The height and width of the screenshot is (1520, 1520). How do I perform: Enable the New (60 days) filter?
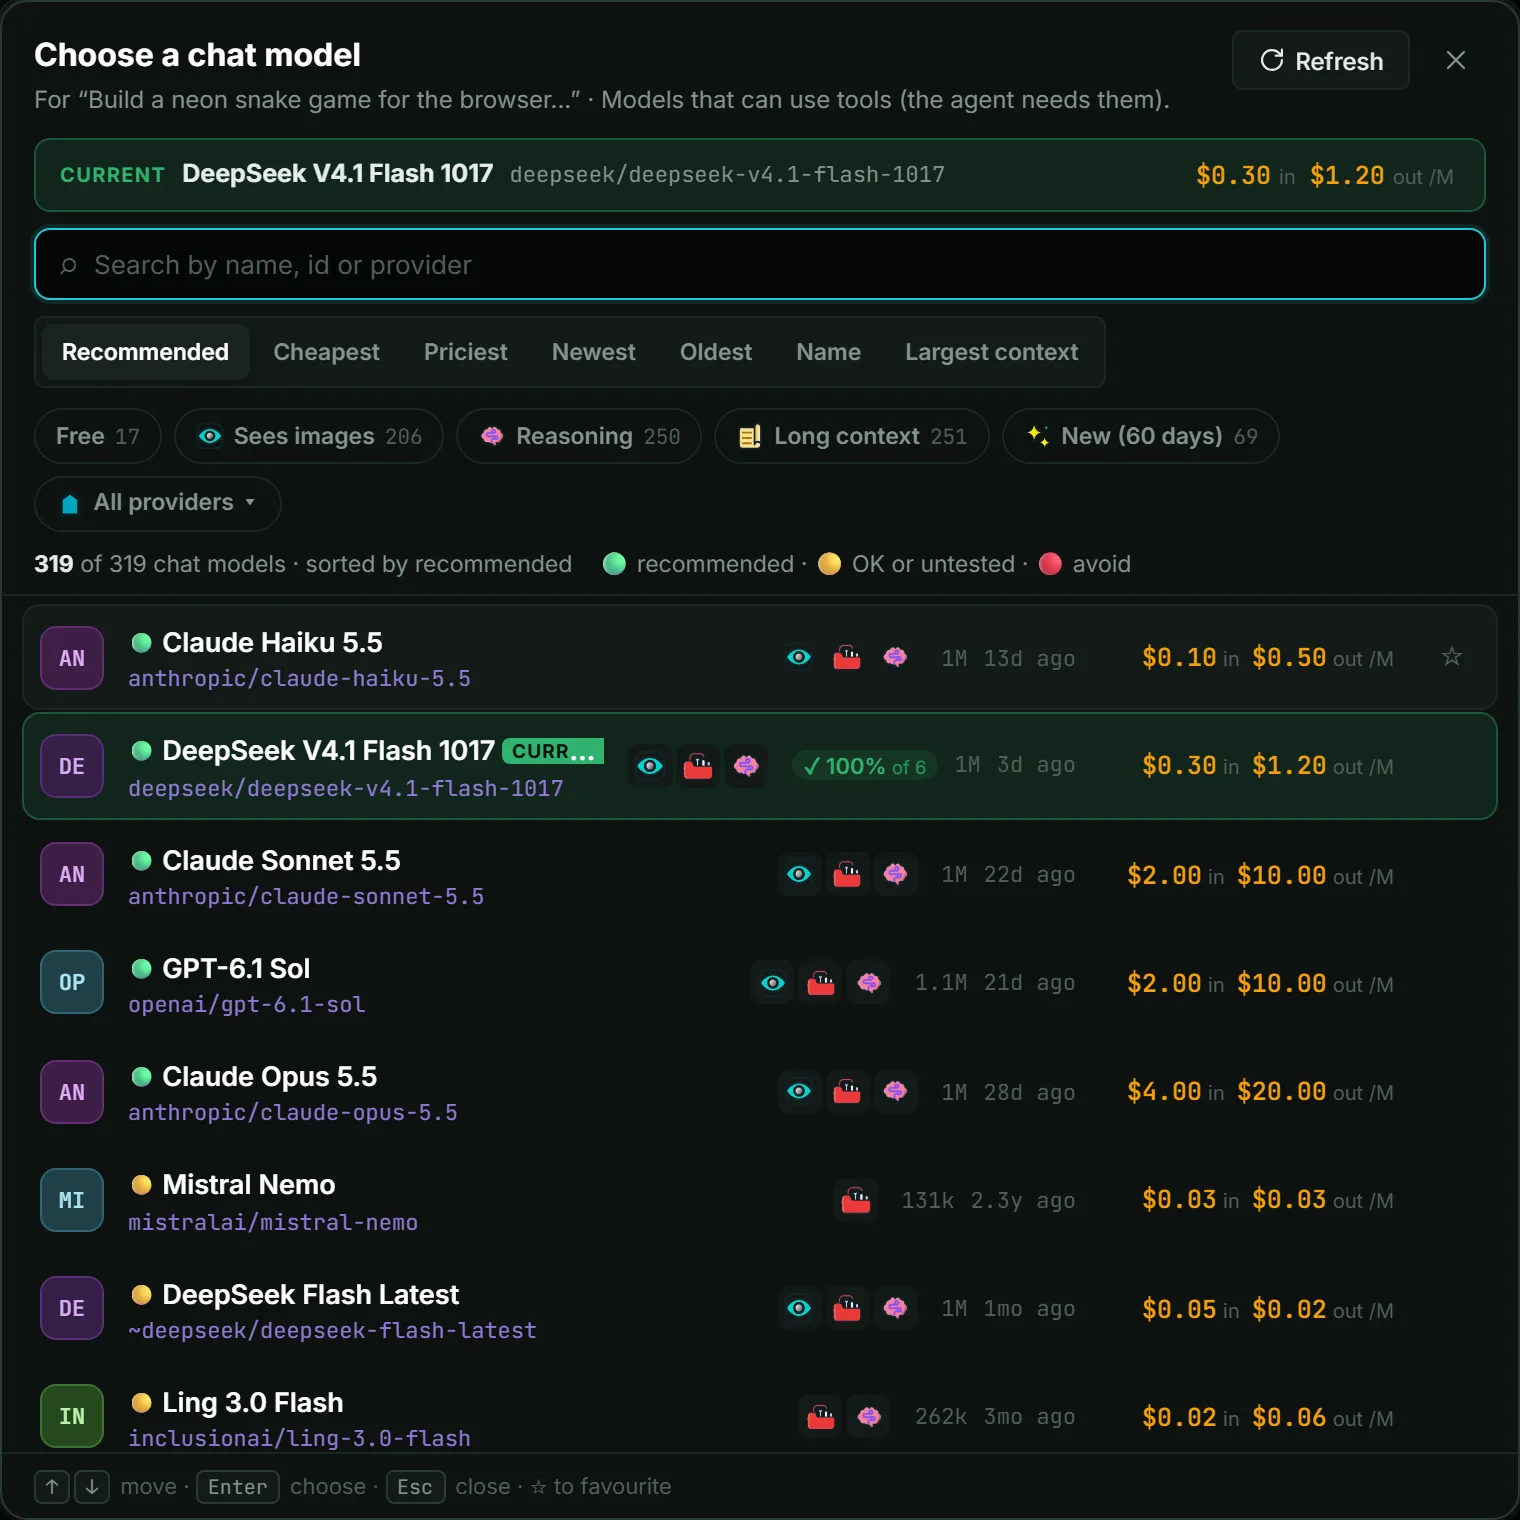tap(1141, 436)
